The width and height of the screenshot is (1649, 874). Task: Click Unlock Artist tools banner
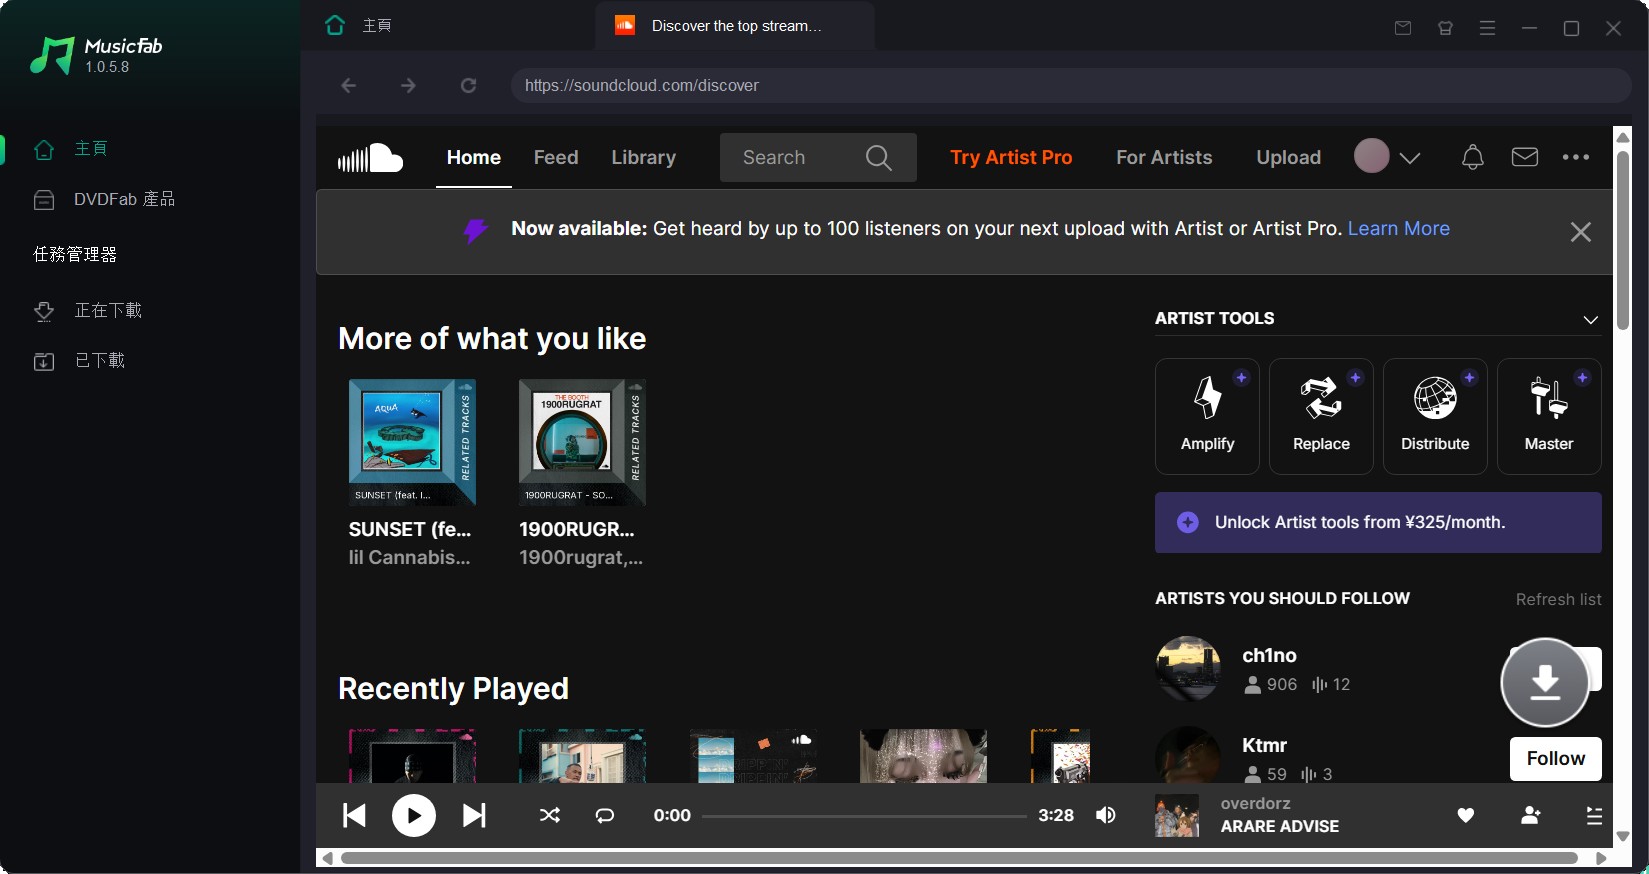click(1378, 522)
